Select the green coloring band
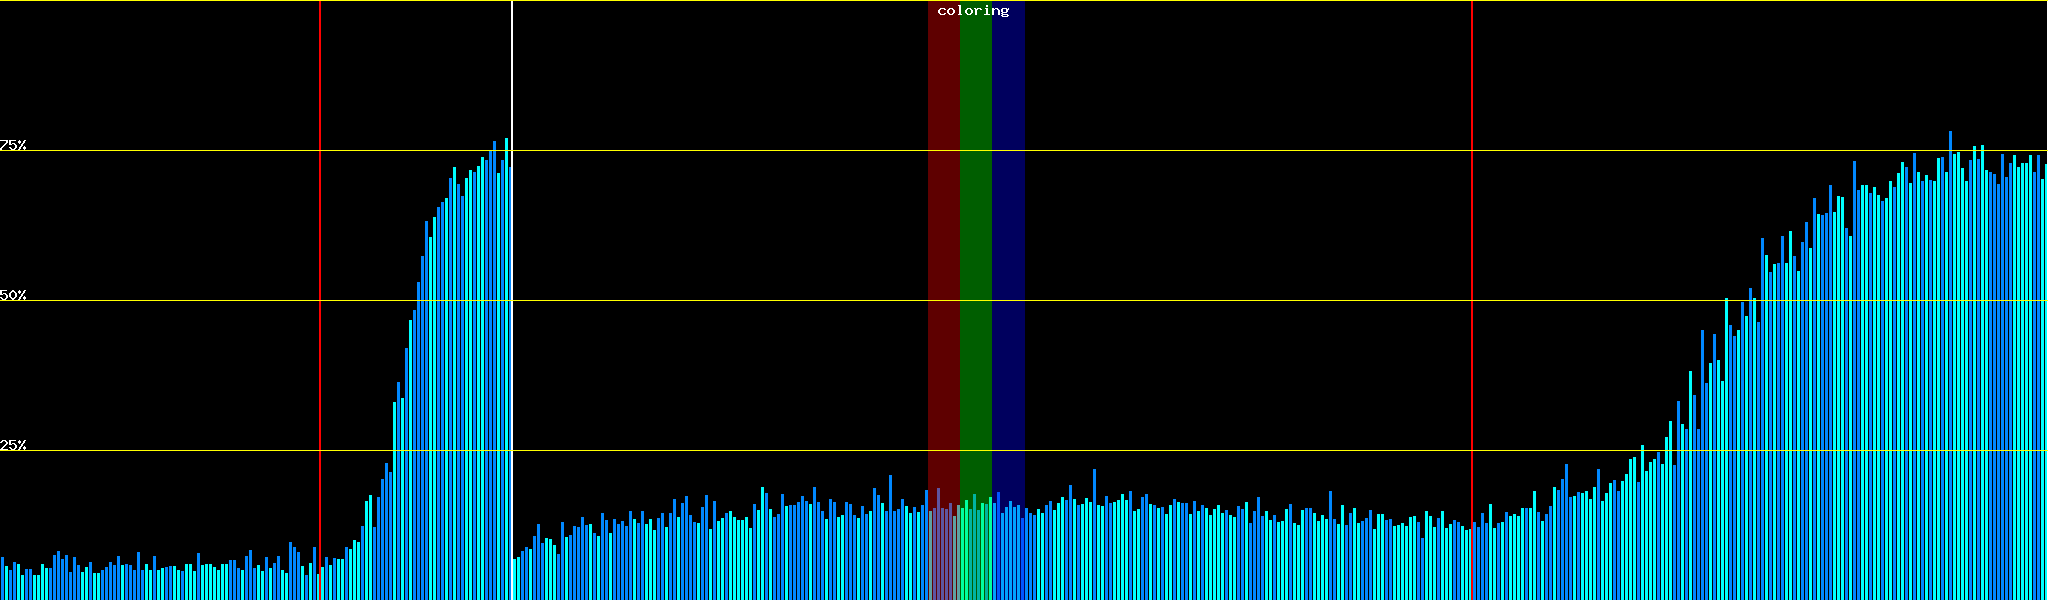The width and height of the screenshot is (2048, 600). (x=975, y=250)
